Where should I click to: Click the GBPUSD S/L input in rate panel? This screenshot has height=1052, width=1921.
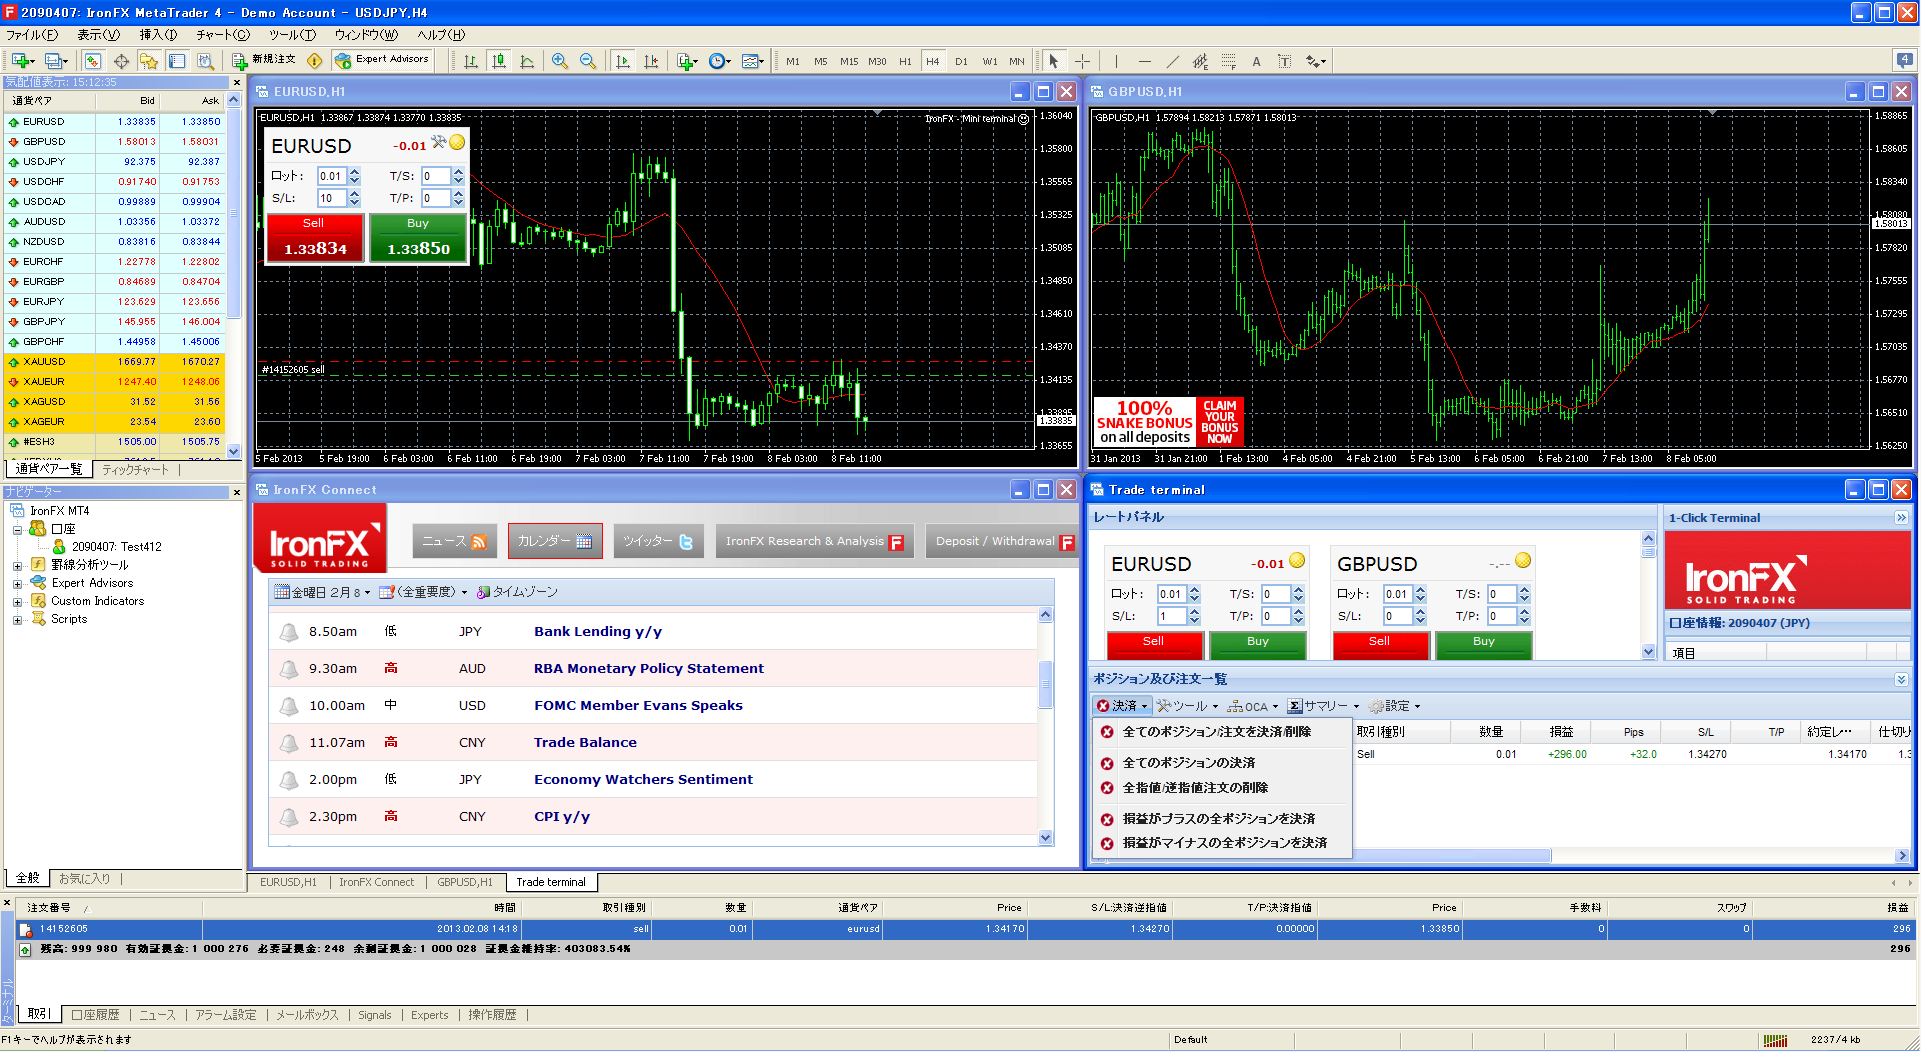pyautogui.click(x=1397, y=616)
